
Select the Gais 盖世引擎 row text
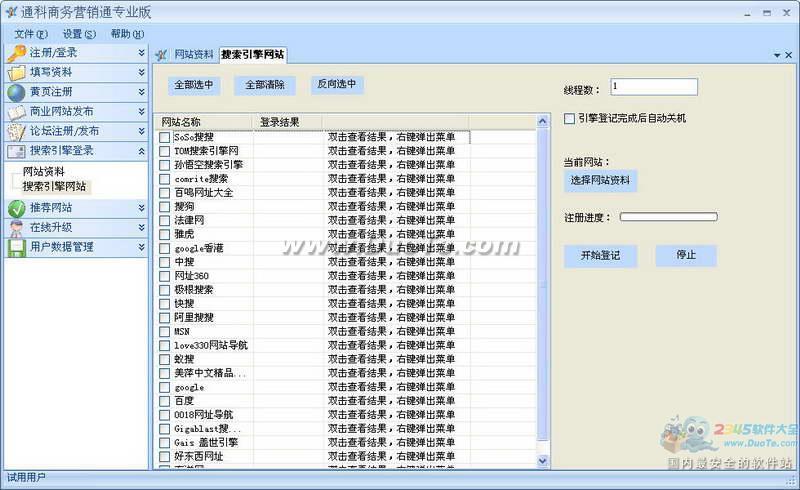pyautogui.click(x=206, y=443)
